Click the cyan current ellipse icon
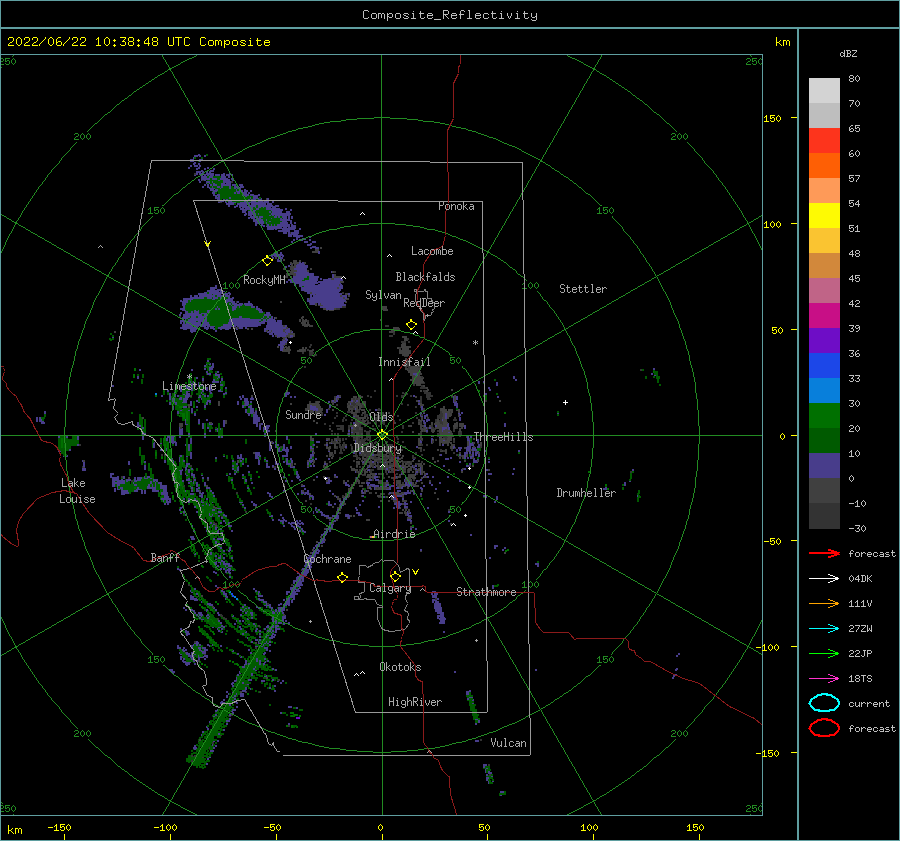Image resolution: width=900 pixels, height=841 pixels. click(824, 703)
